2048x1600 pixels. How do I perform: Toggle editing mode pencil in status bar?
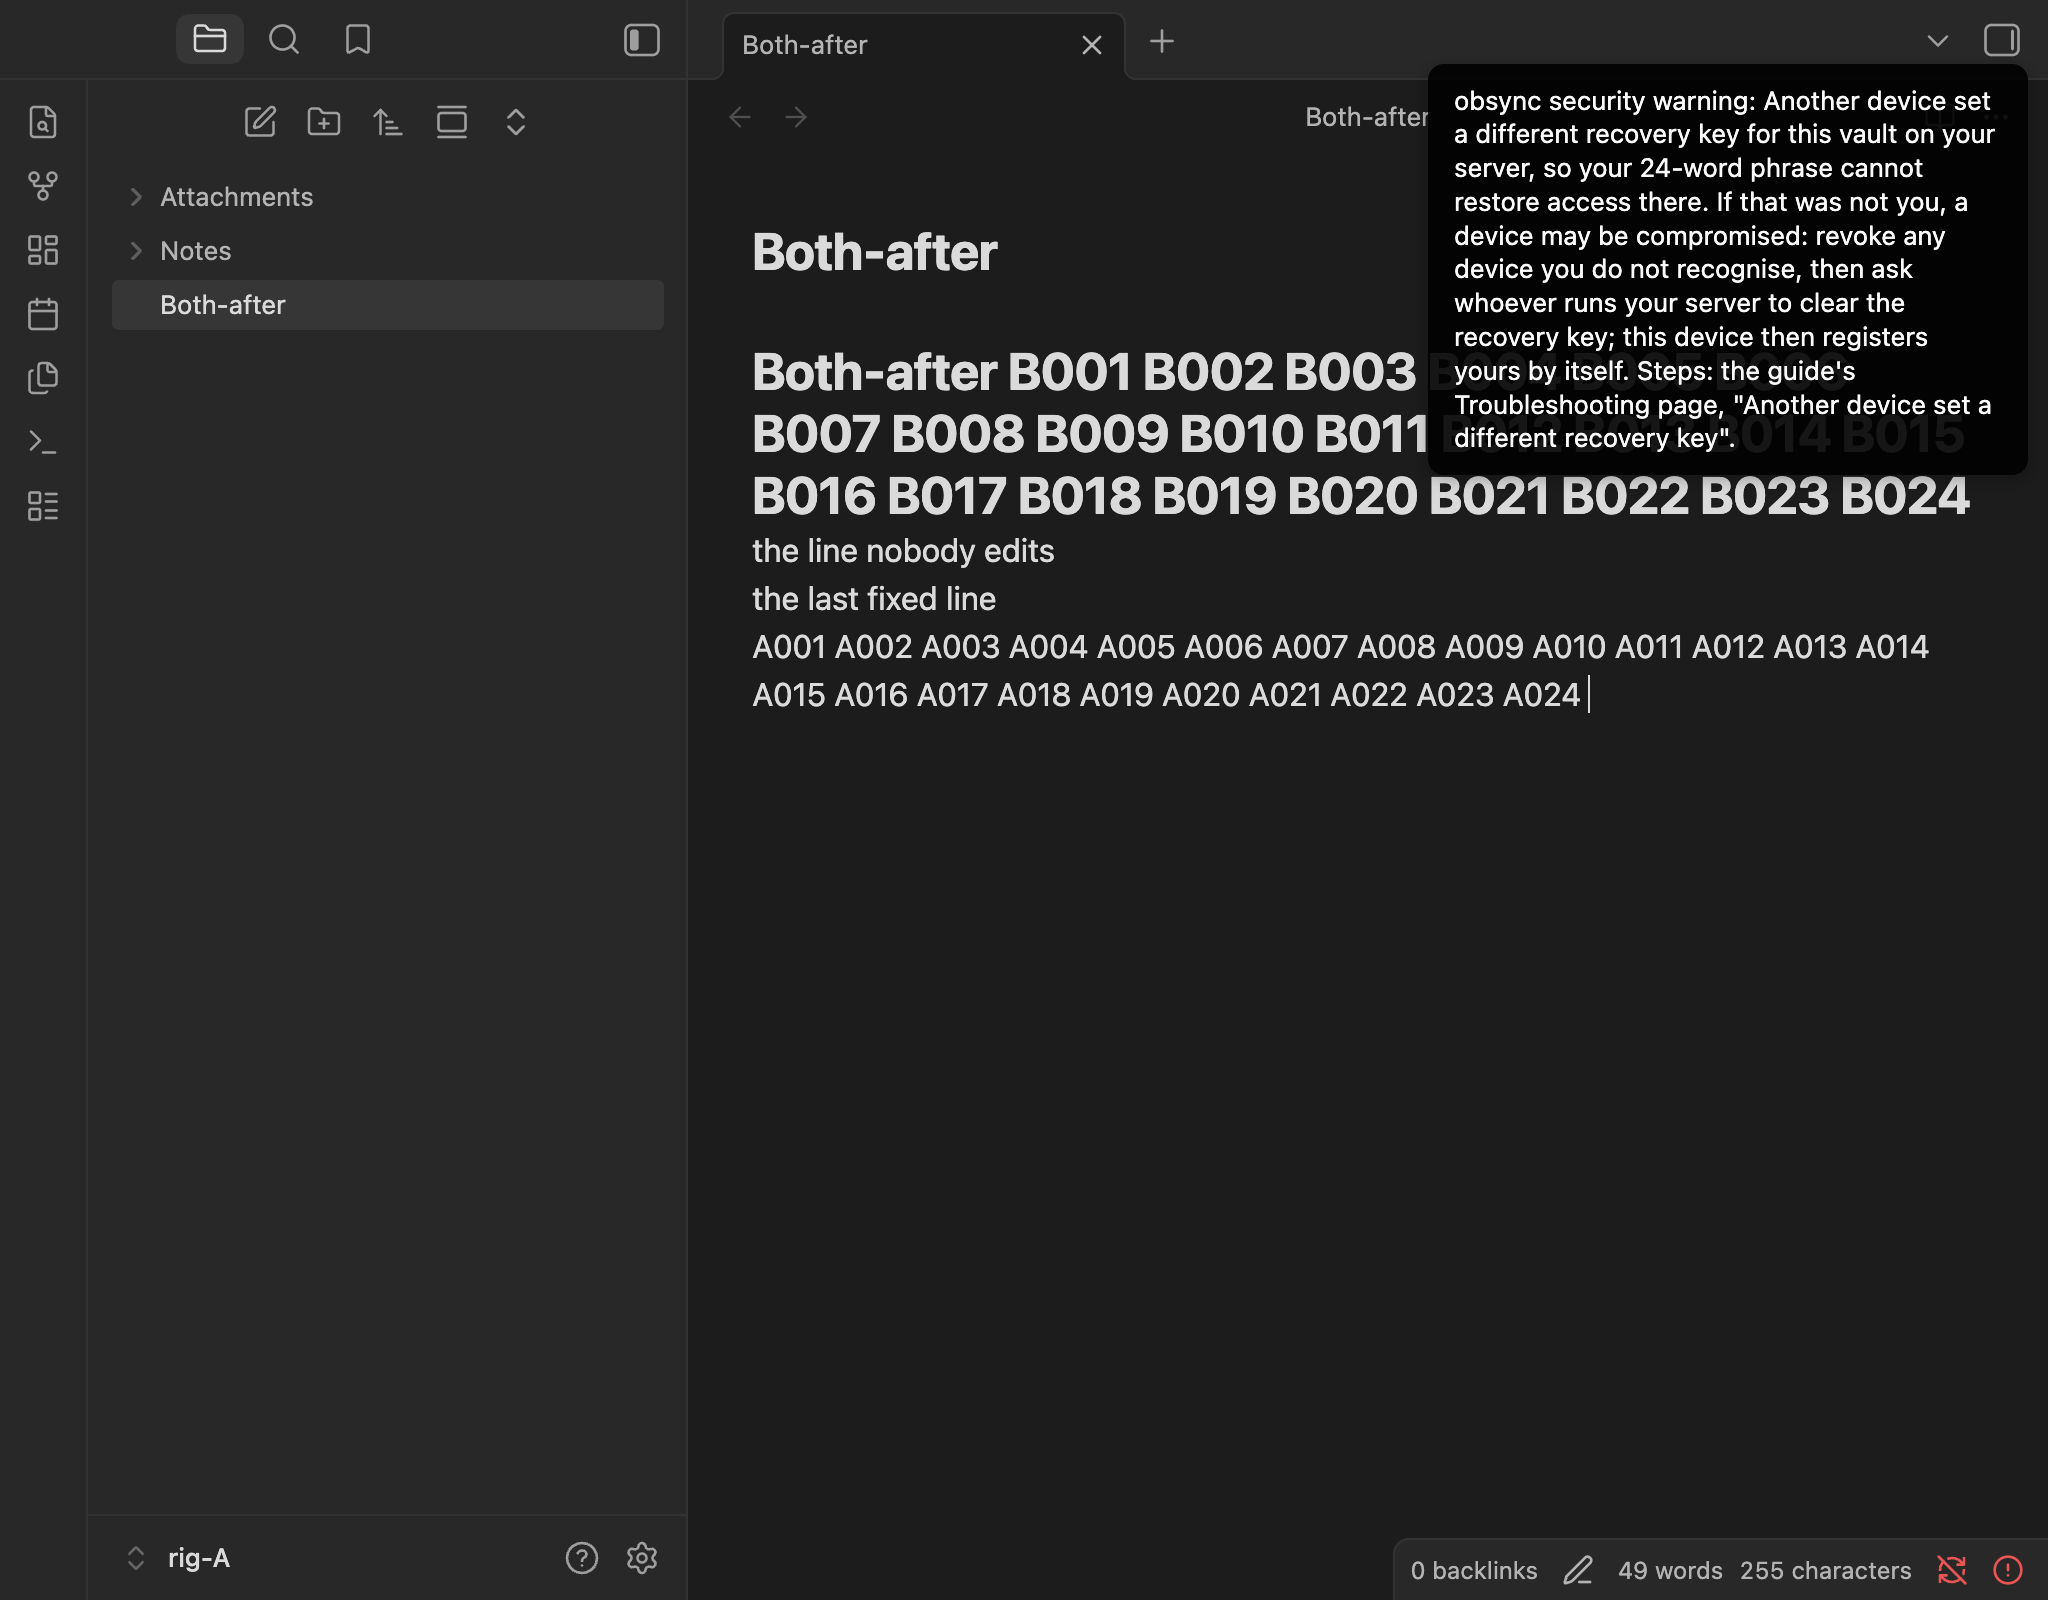pyautogui.click(x=1578, y=1571)
